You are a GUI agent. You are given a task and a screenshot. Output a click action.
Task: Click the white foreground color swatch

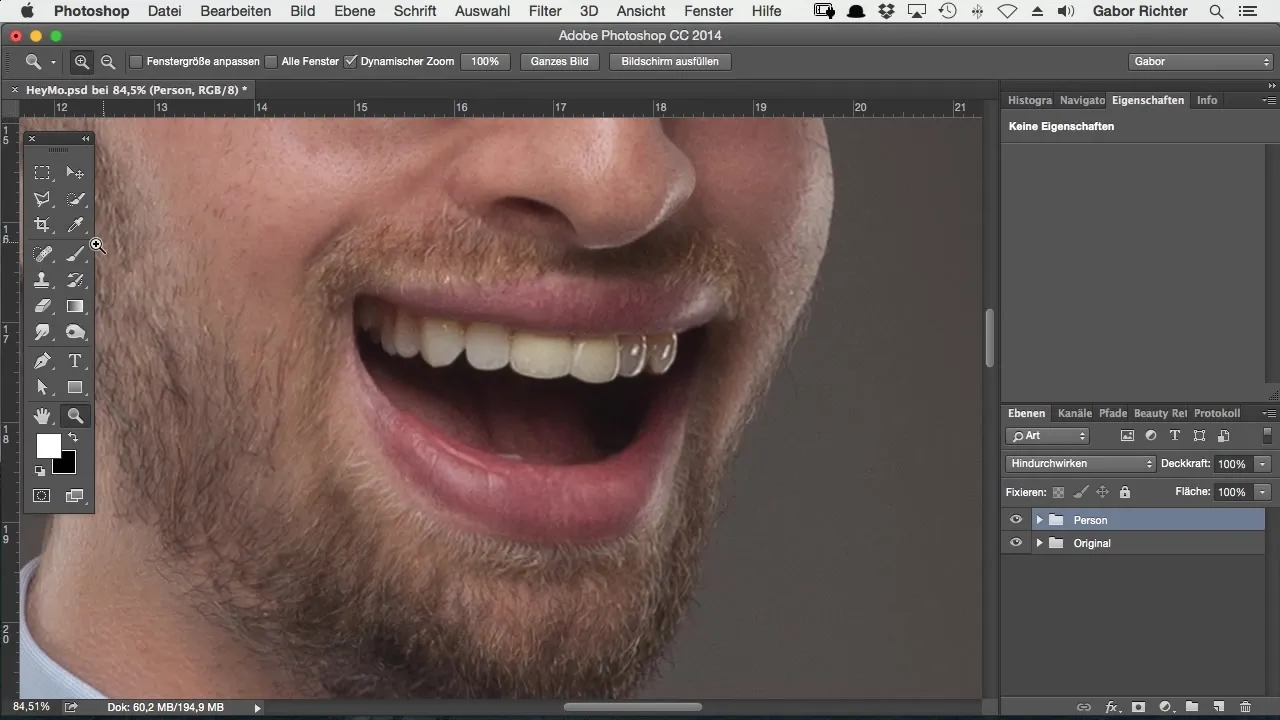pyautogui.click(x=47, y=445)
